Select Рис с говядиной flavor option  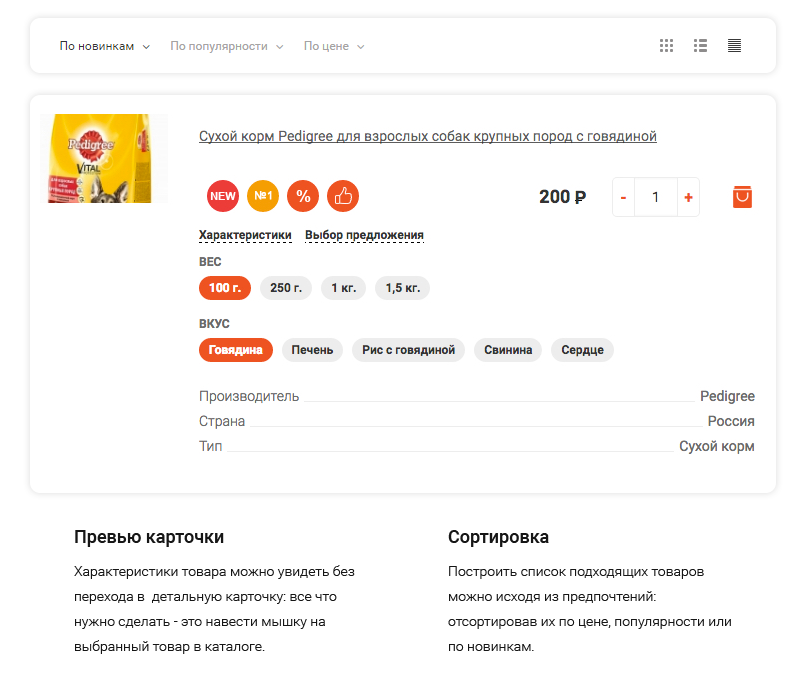pos(408,350)
